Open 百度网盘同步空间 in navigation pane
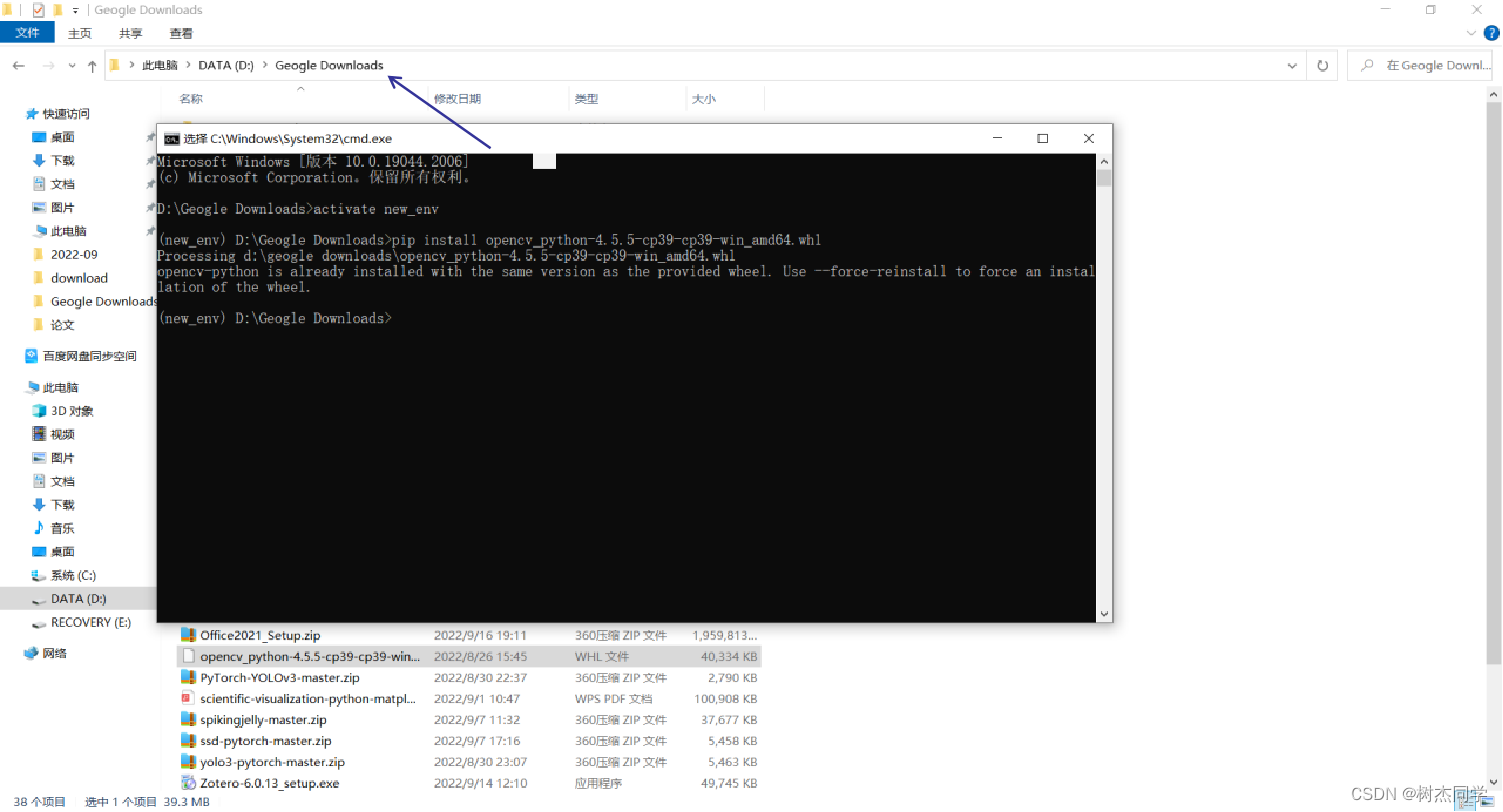 click(x=89, y=356)
